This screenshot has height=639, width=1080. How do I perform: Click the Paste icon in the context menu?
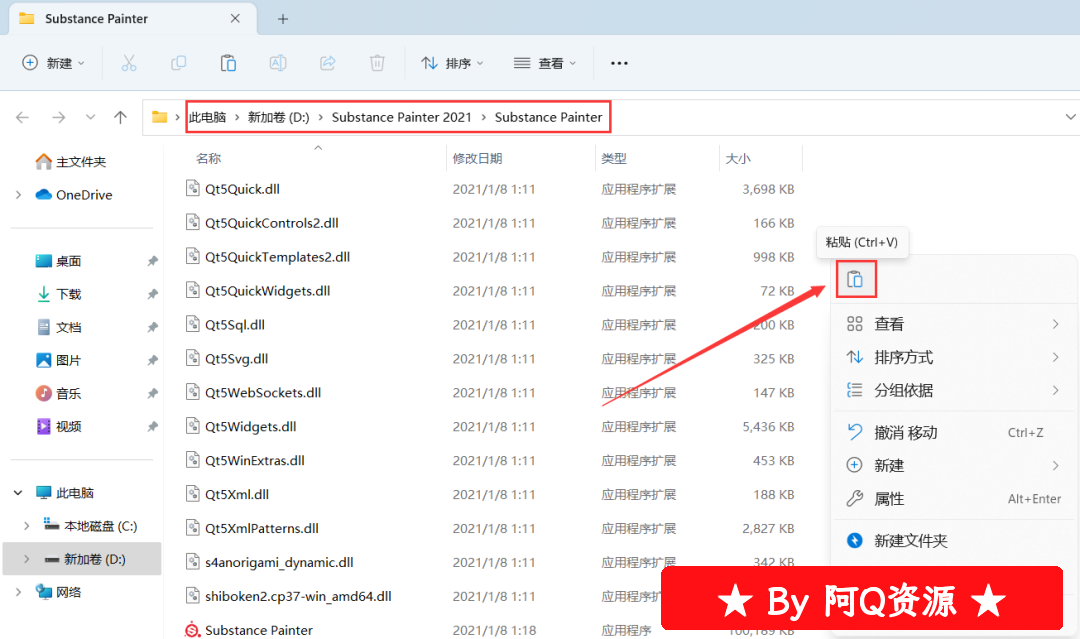855,279
